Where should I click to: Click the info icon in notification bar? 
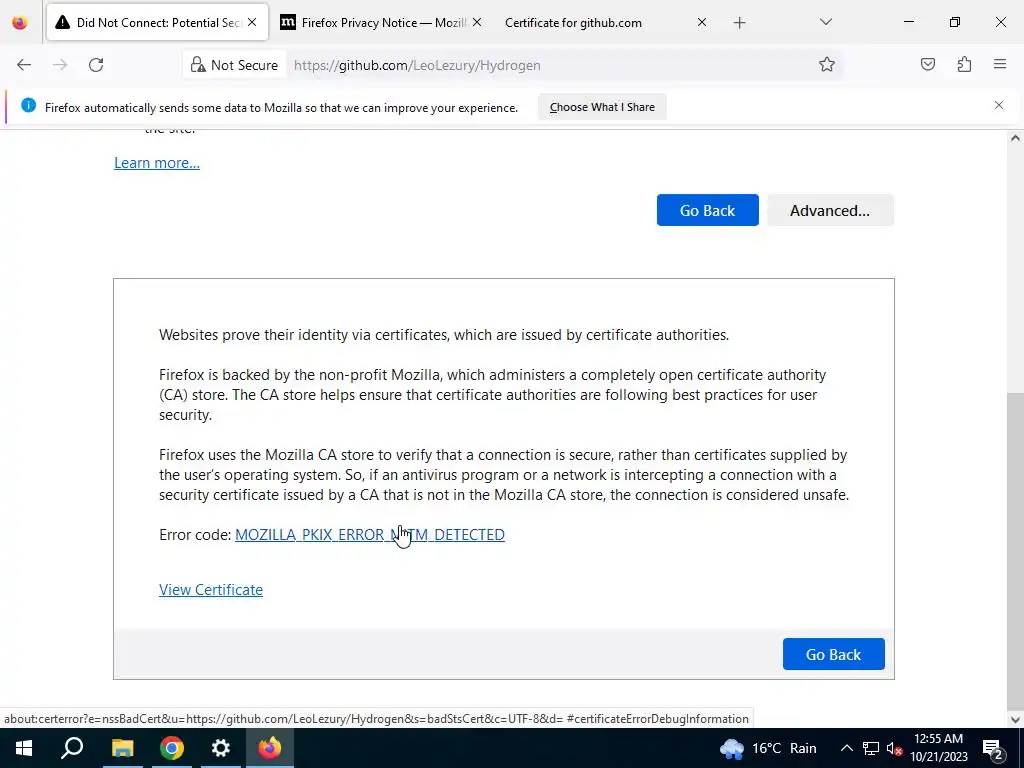click(28, 105)
